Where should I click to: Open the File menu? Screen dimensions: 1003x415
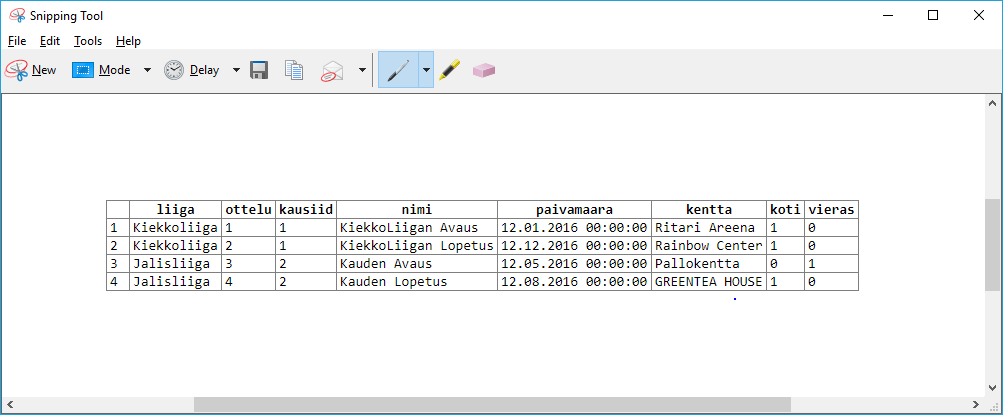click(x=17, y=41)
